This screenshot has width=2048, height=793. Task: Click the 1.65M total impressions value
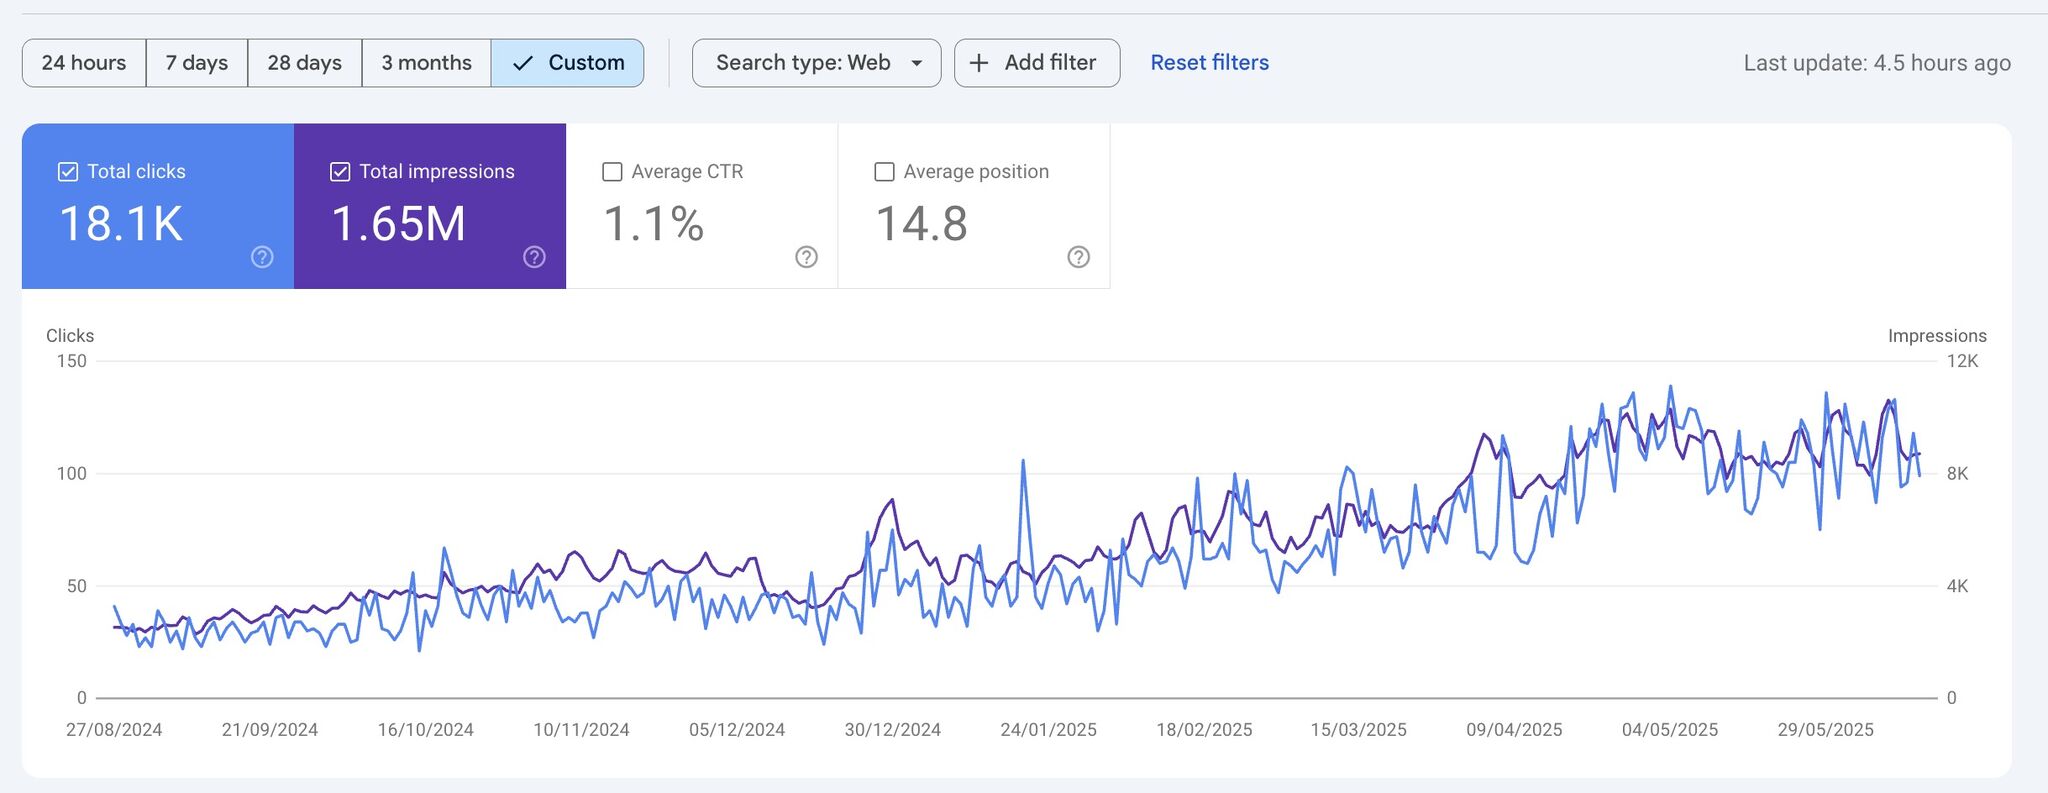coord(398,223)
